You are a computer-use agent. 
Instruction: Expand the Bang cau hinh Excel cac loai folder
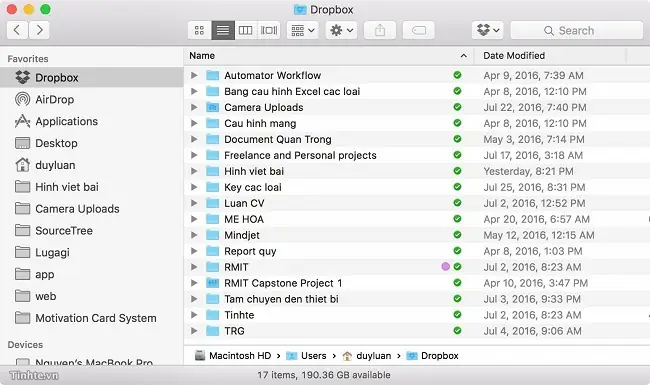[194, 91]
